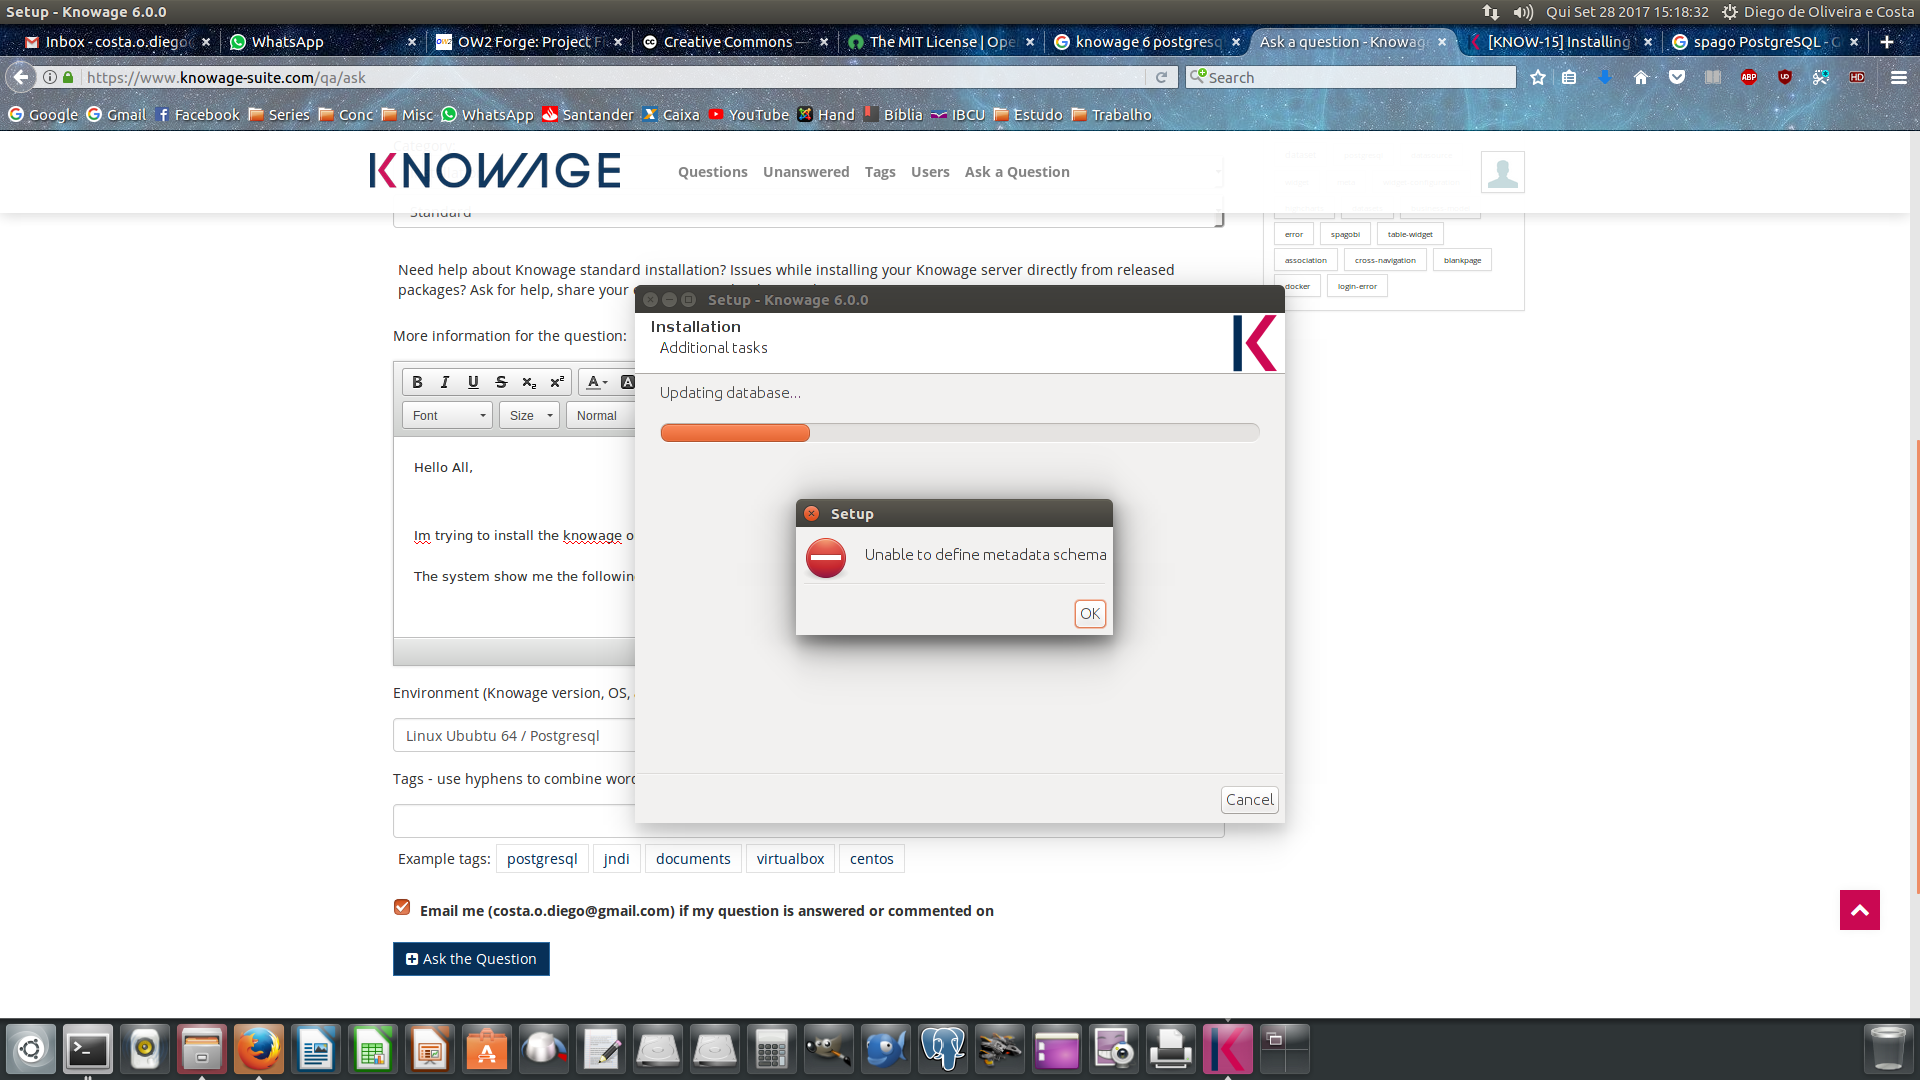Screen dimensions: 1920x1080
Task: Open the Knowage logo home link
Action: click(x=495, y=171)
